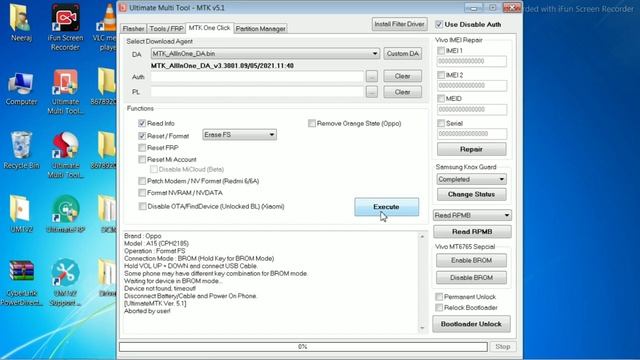Select the MTK One Click tab
Screen dimensions: 640x360
[x=209, y=28]
